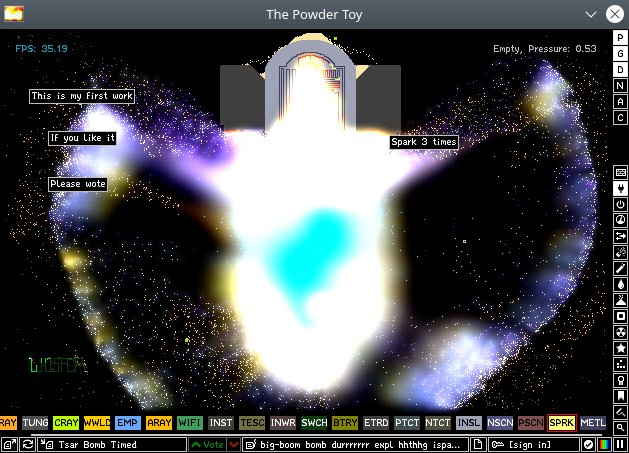Screen dimensions: 629x453
Task: Select the ETRD element
Action: pyautogui.click(x=376, y=423)
